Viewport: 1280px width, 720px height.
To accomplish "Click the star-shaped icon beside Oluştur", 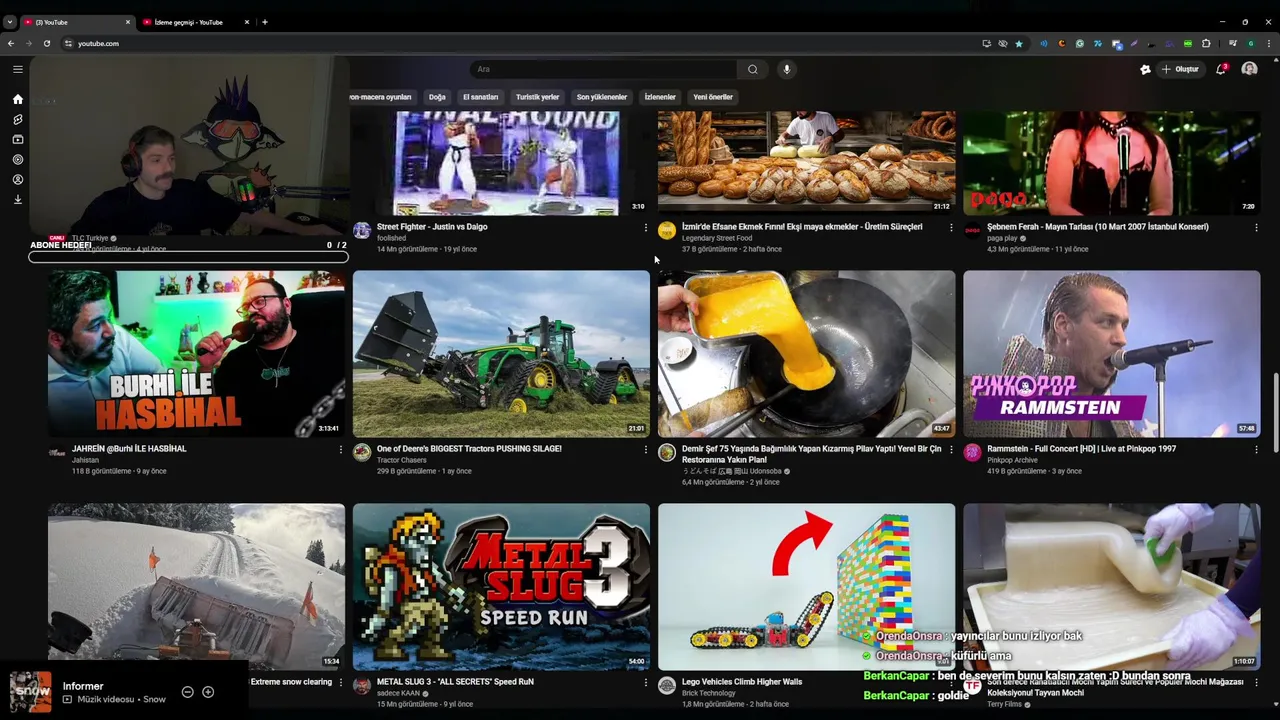I will click(1145, 69).
